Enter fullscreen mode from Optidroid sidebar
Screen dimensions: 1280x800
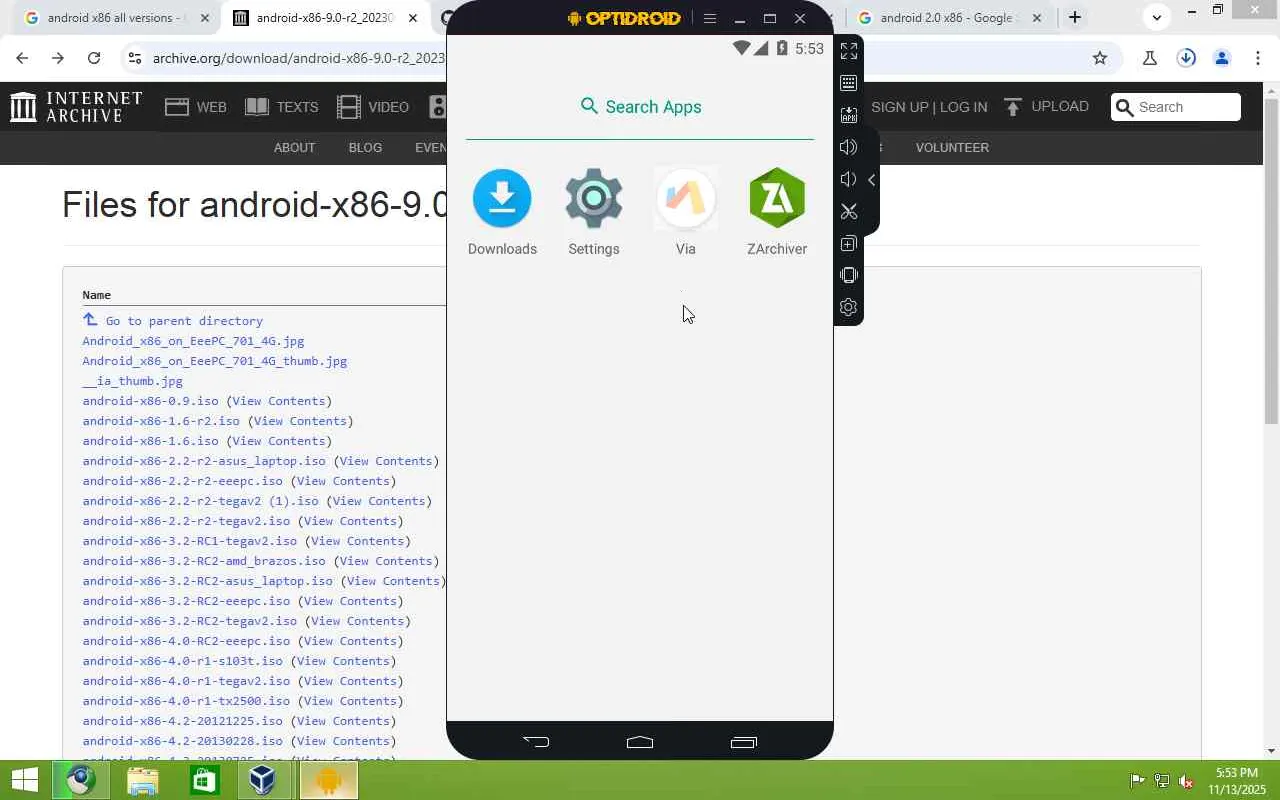(x=849, y=51)
